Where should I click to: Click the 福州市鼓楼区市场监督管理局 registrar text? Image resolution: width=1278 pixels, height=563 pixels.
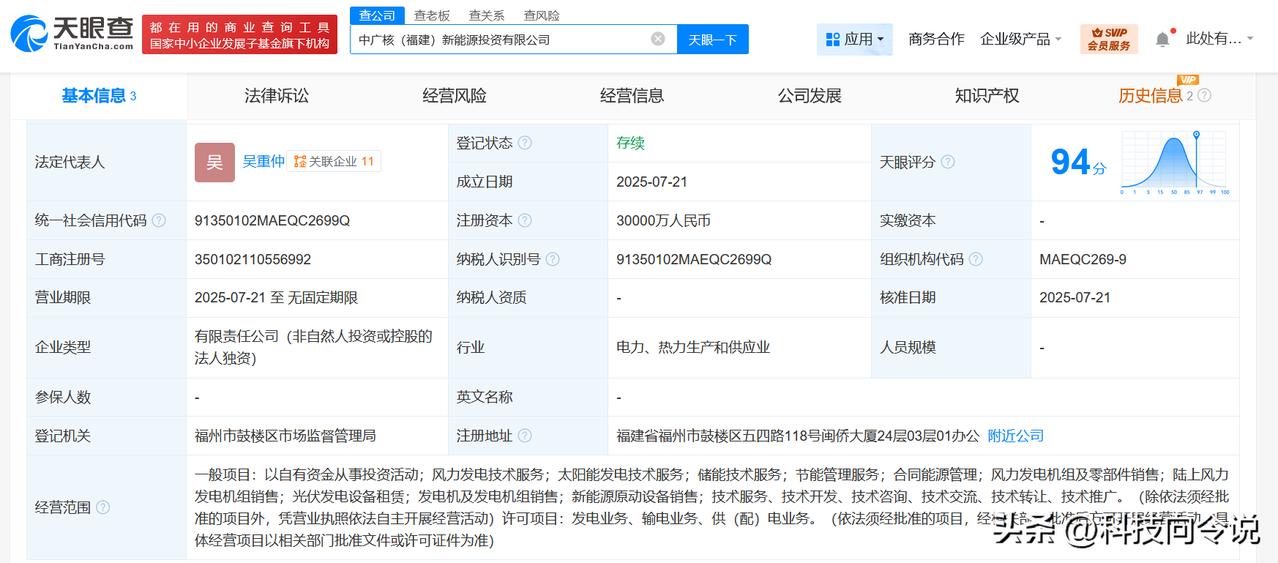[285, 436]
